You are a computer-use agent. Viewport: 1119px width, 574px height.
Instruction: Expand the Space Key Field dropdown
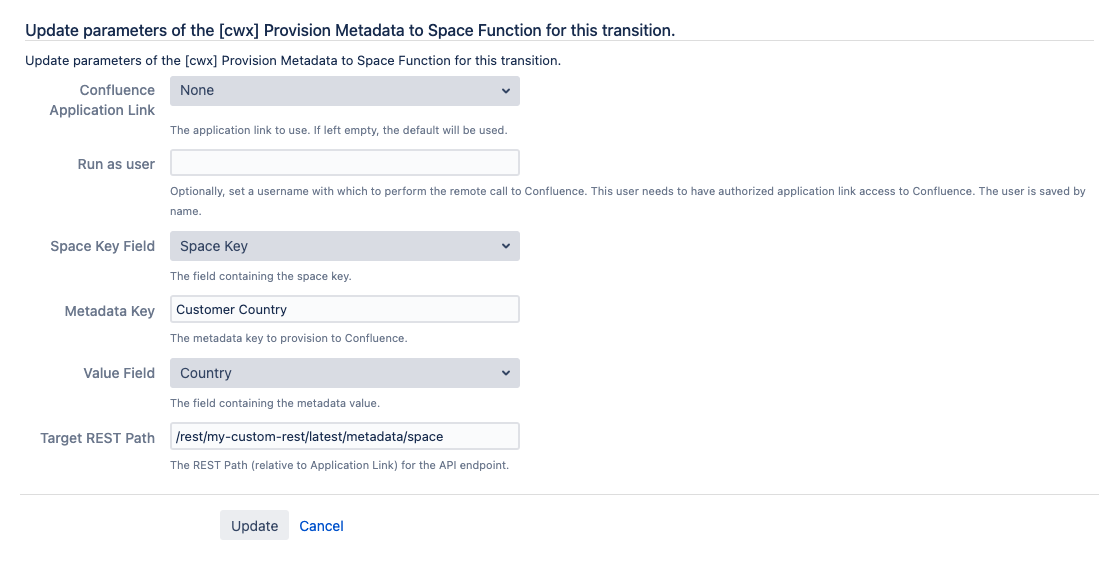[345, 246]
